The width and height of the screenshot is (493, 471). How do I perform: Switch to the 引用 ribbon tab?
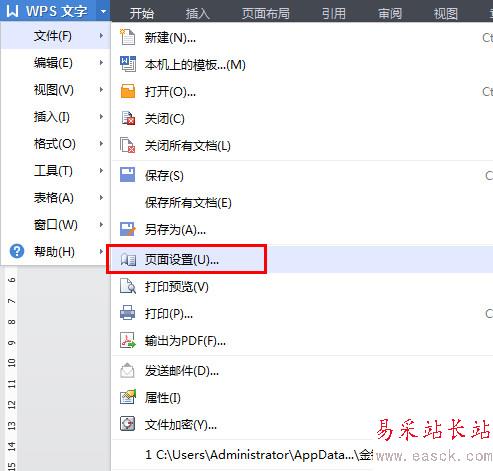pyautogui.click(x=334, y=13)
